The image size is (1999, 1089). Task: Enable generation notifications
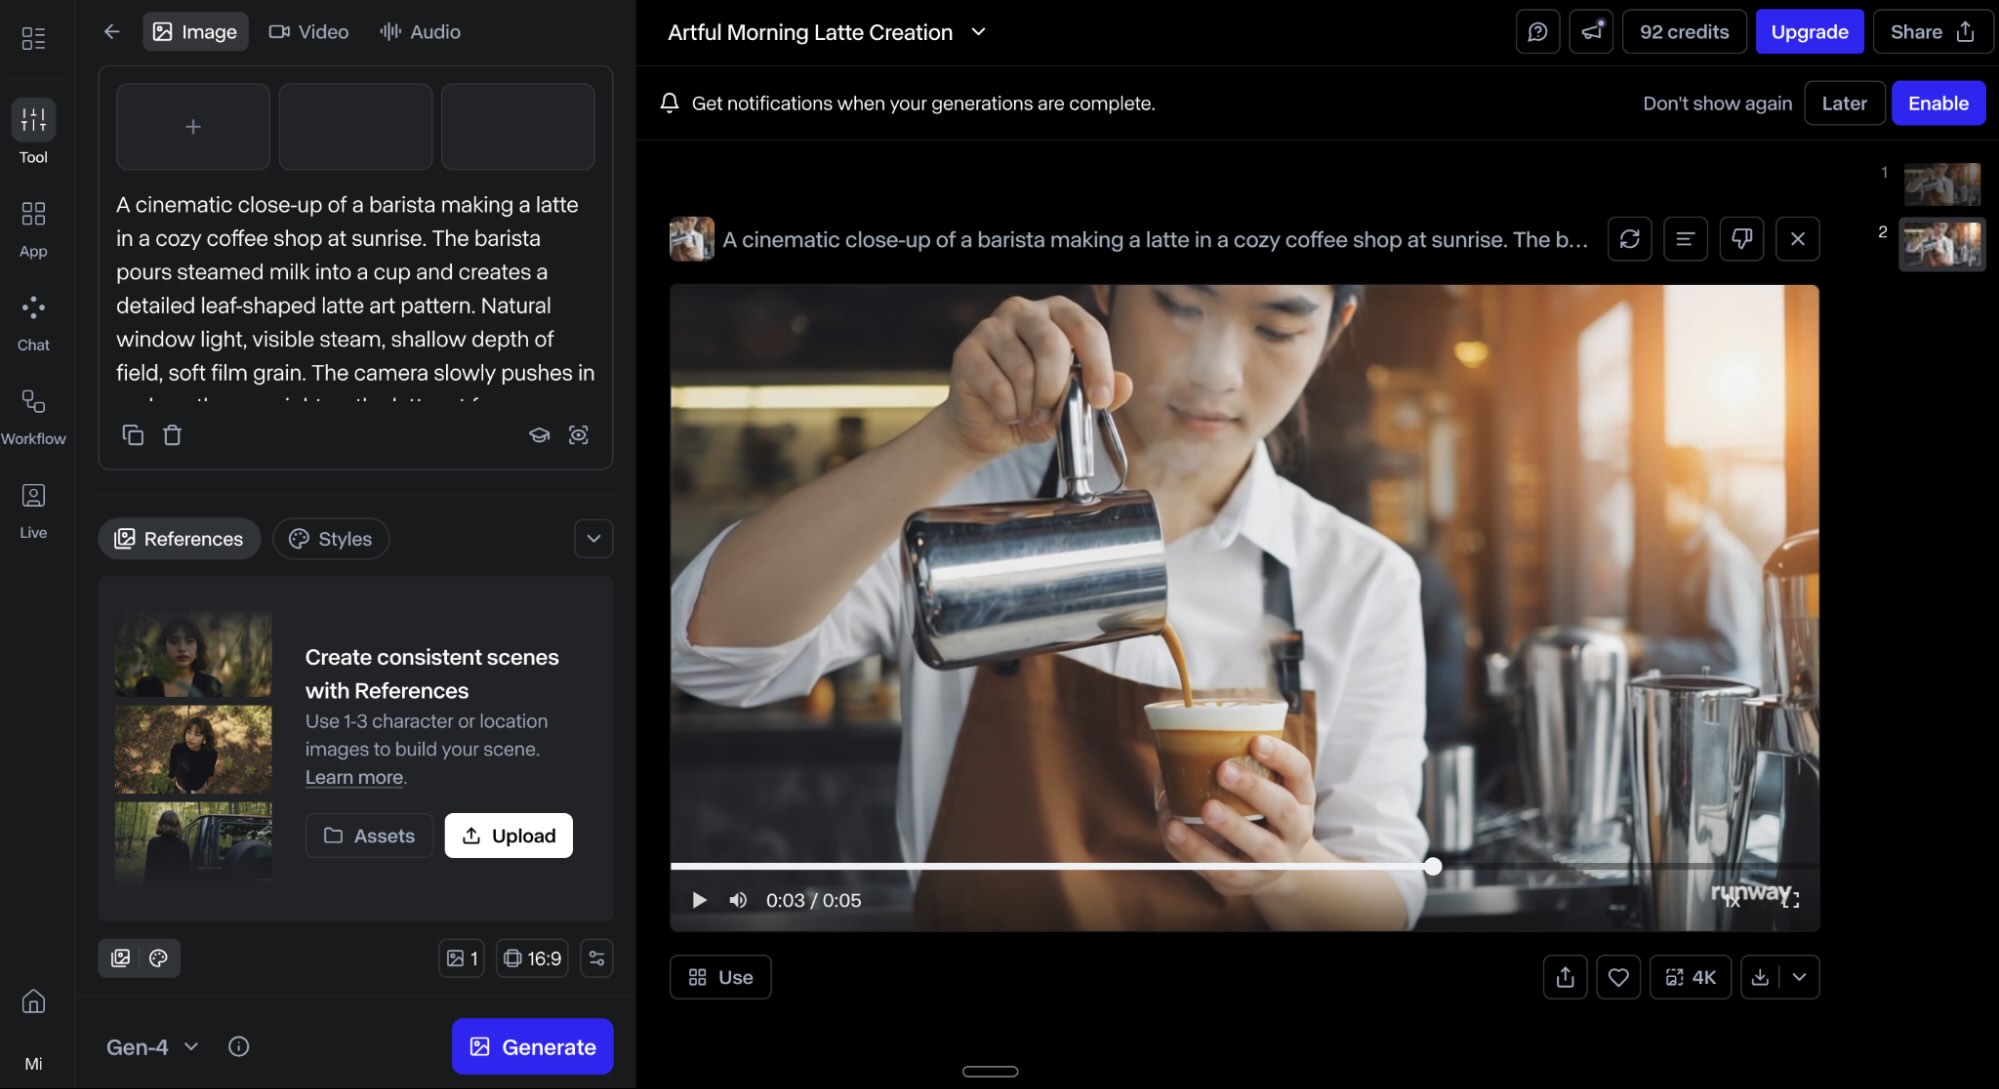1937,103
